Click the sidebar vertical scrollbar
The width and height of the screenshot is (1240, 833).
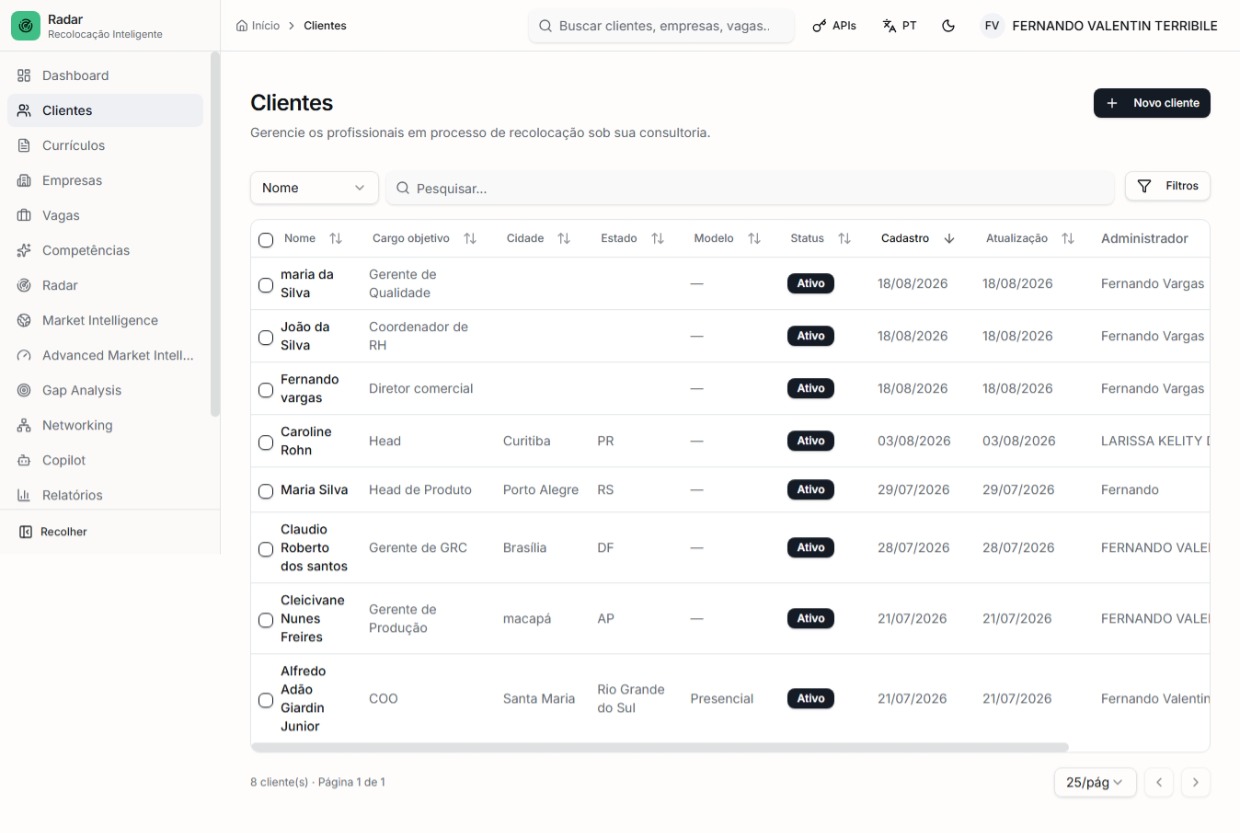click(214, 235)
